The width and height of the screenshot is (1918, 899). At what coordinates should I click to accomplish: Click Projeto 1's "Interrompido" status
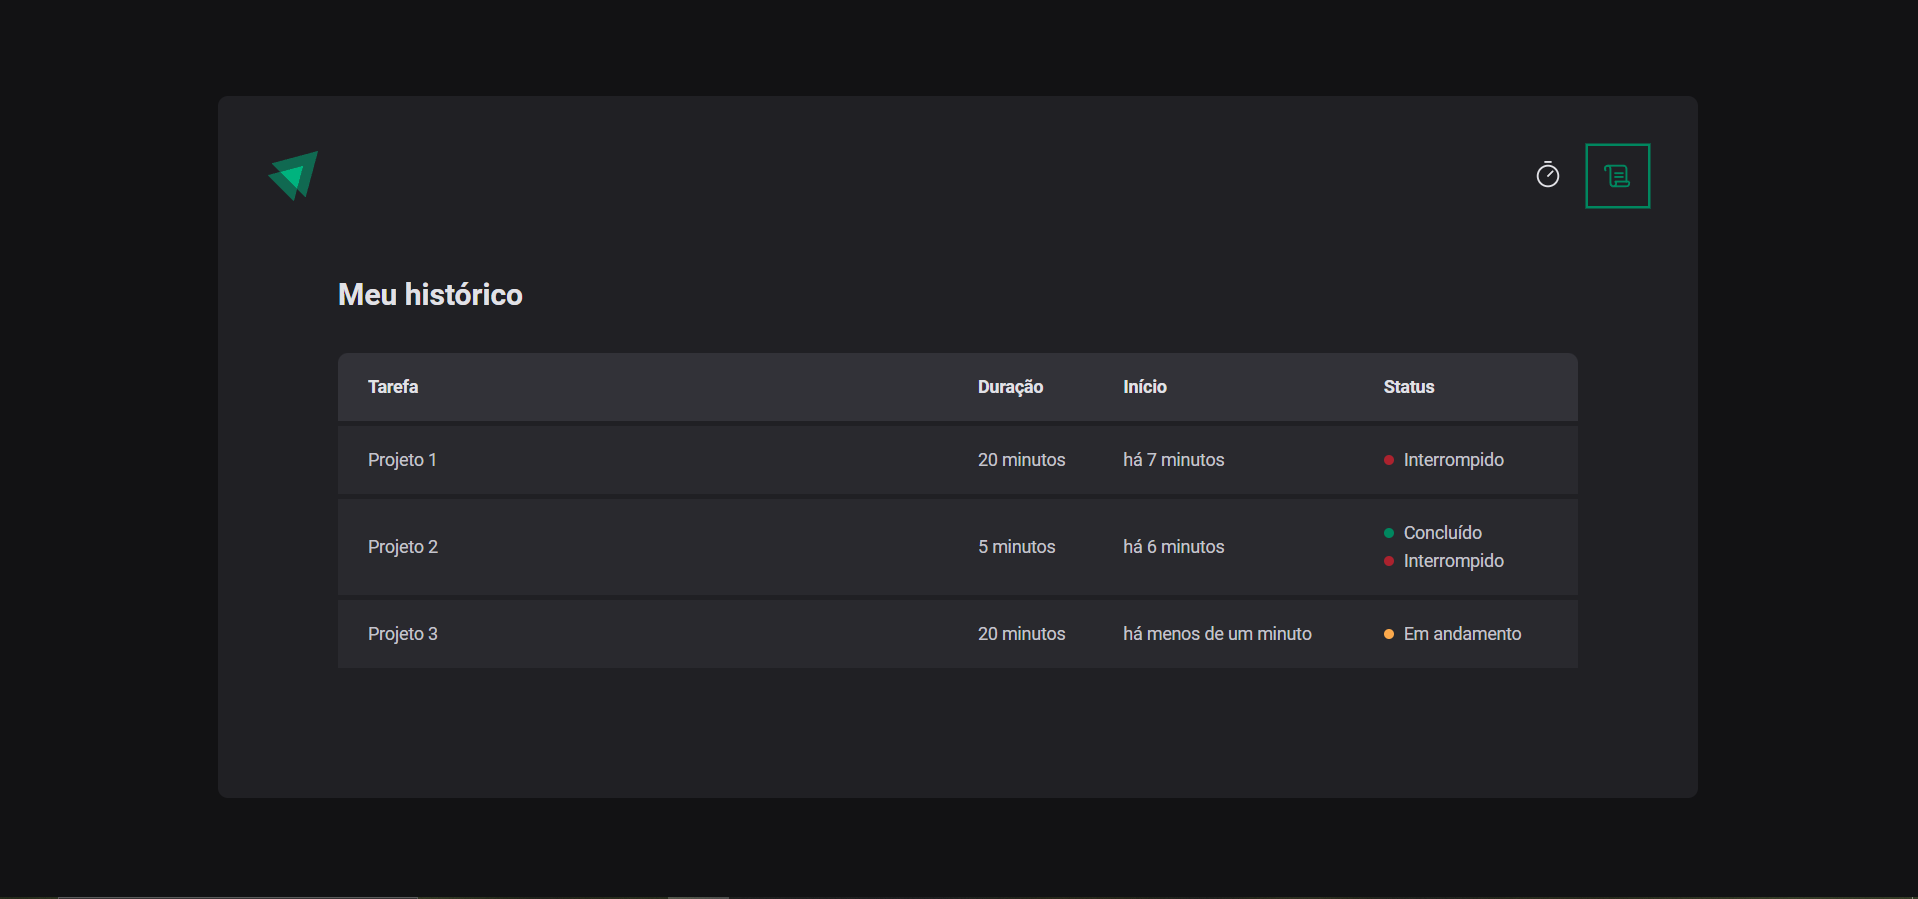[x=1444, y=460]
